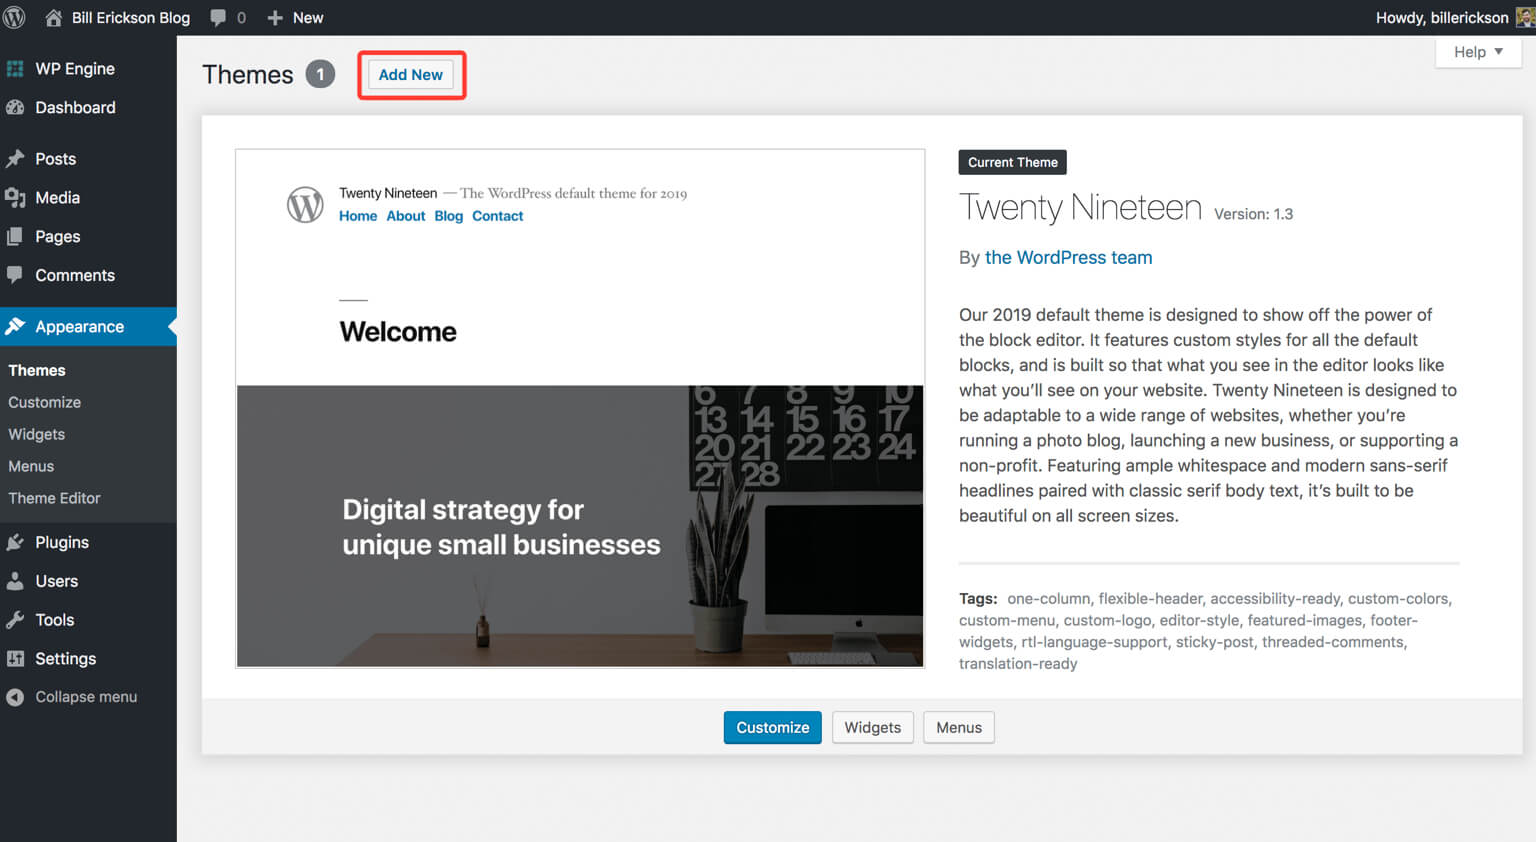Select Themes submenu item
1536x842 pixels.
[x=37, y=370]
